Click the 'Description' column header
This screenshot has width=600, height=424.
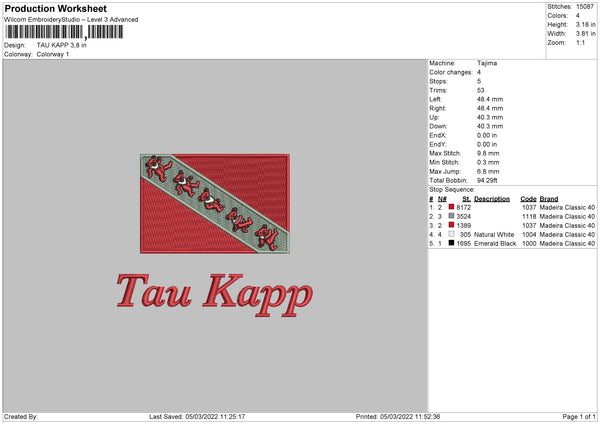pos(492,199)
